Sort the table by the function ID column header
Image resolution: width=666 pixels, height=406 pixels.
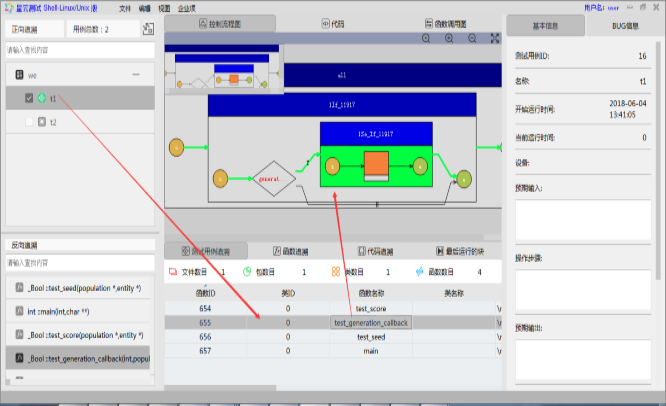[206, 293]
